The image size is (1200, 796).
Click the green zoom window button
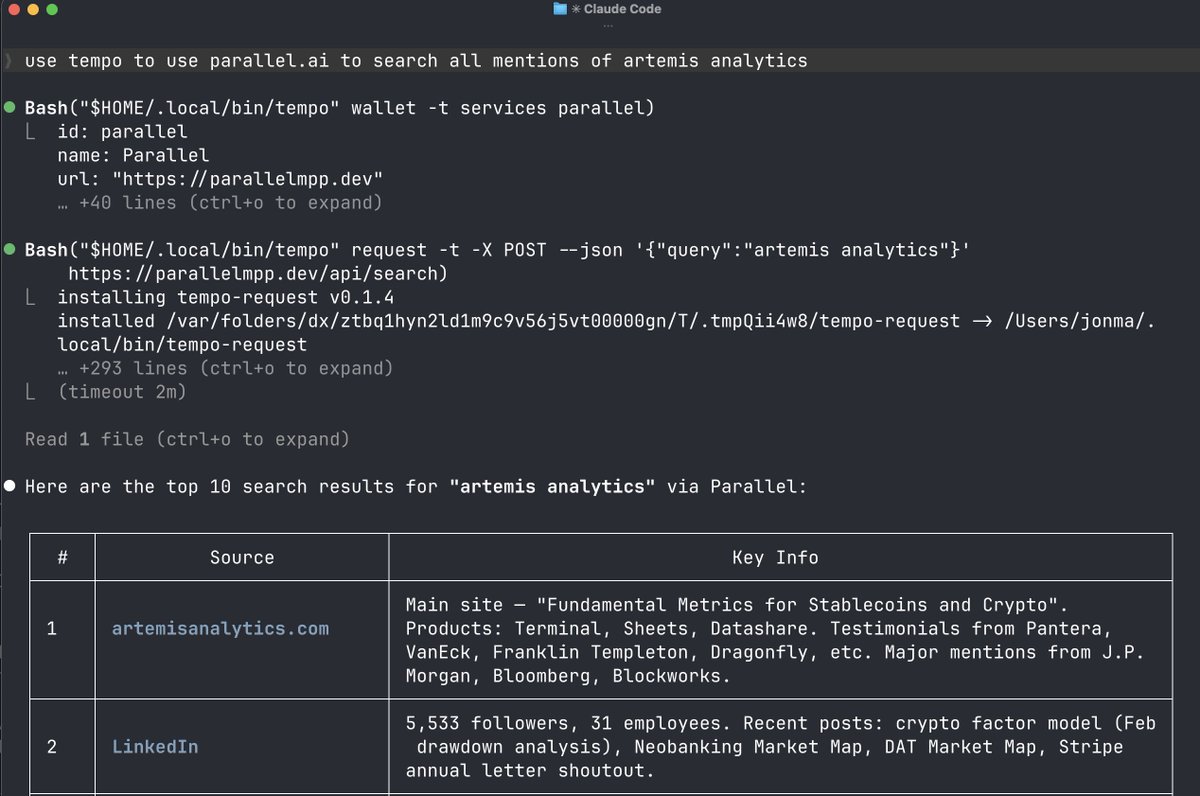[x=51, y=9]
